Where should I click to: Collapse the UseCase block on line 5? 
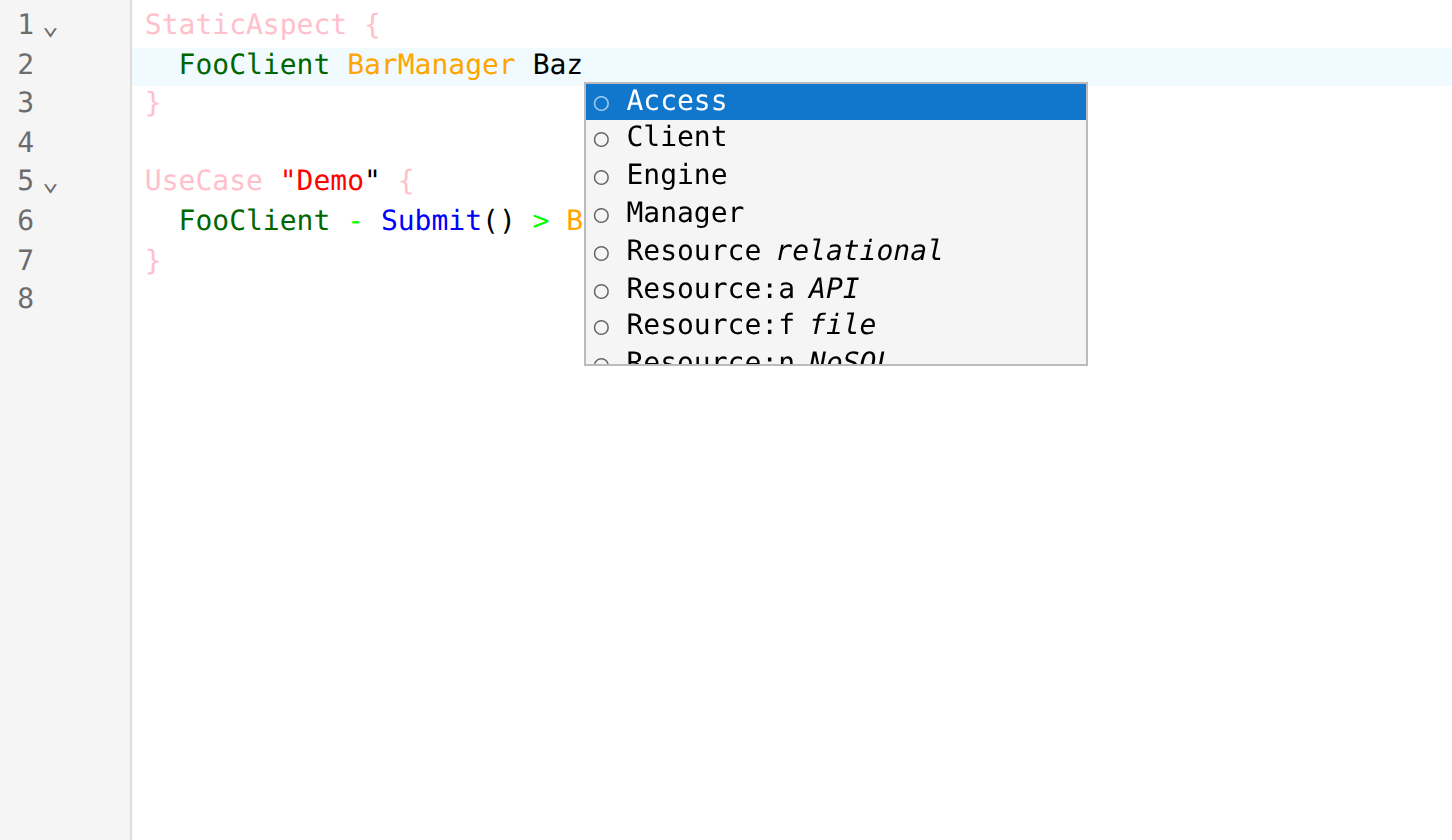tap(51, 187)
